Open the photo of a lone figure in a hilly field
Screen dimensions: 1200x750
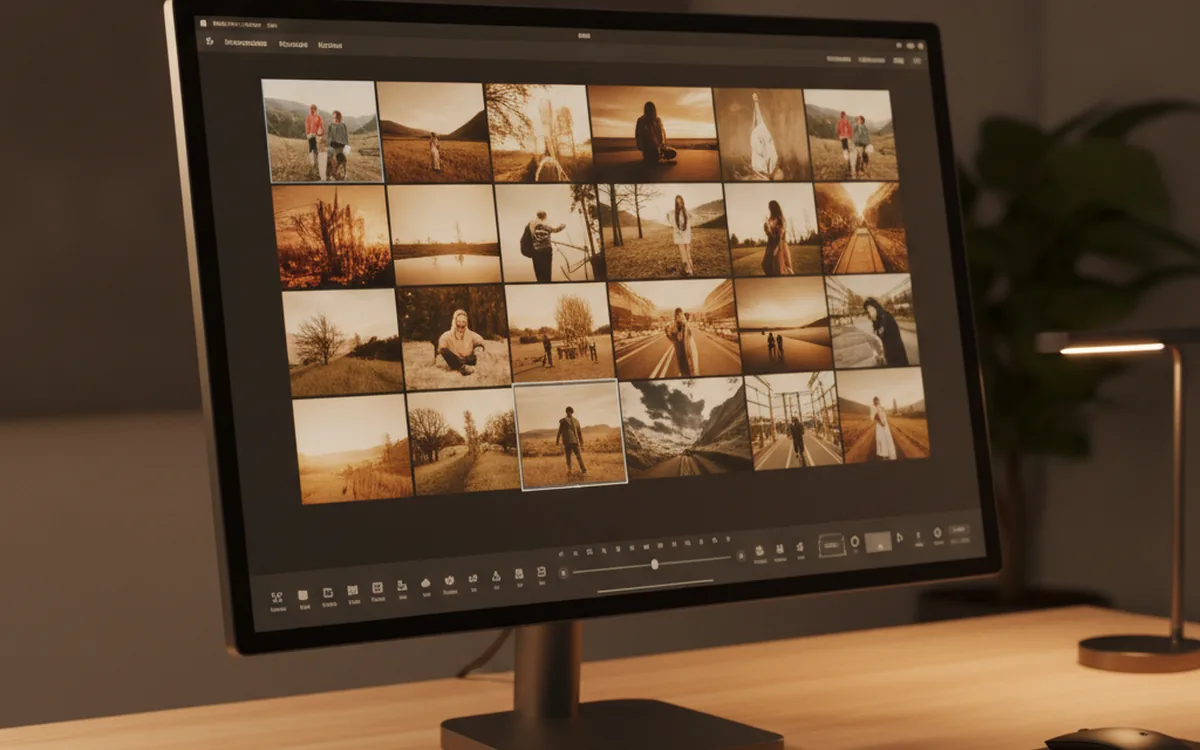click(436, 132)
